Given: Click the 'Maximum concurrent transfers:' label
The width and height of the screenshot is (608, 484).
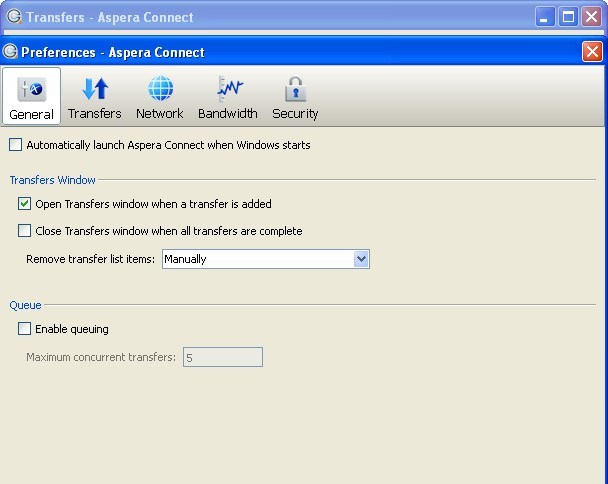Looking at the screenshot, I should pyautogui.click(x=101, y=357).
